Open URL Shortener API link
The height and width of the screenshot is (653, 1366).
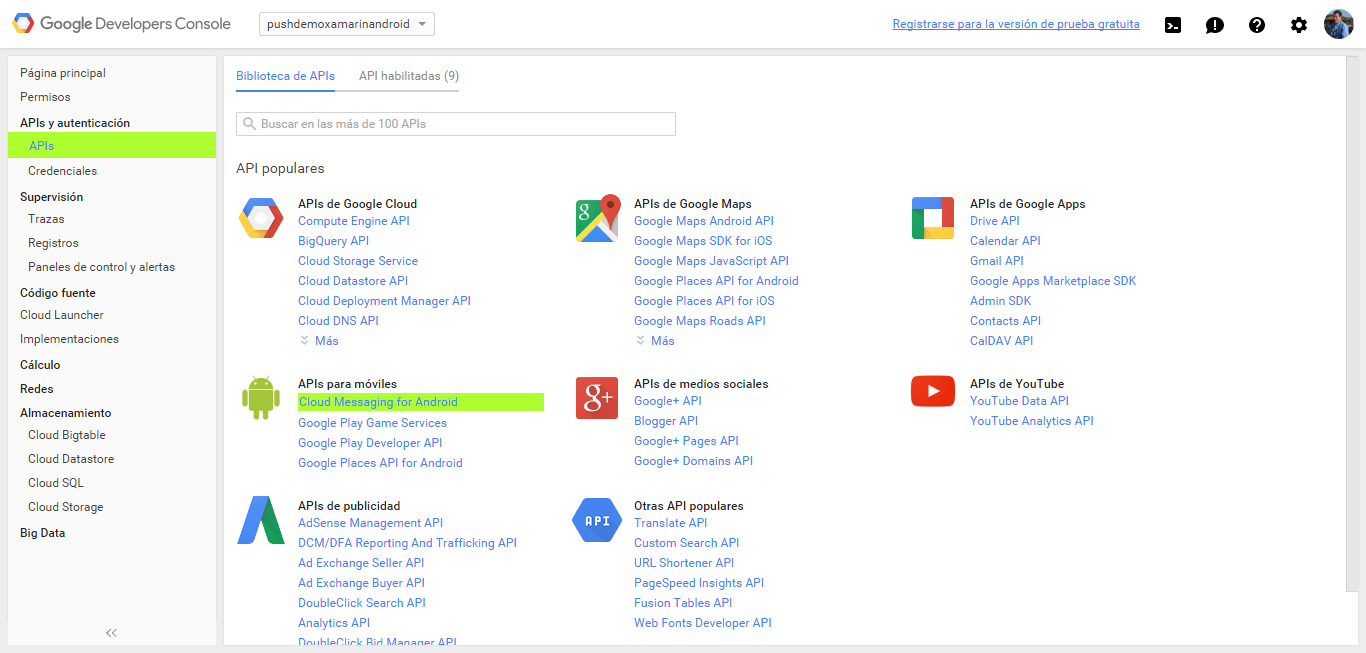pos(684,563)
